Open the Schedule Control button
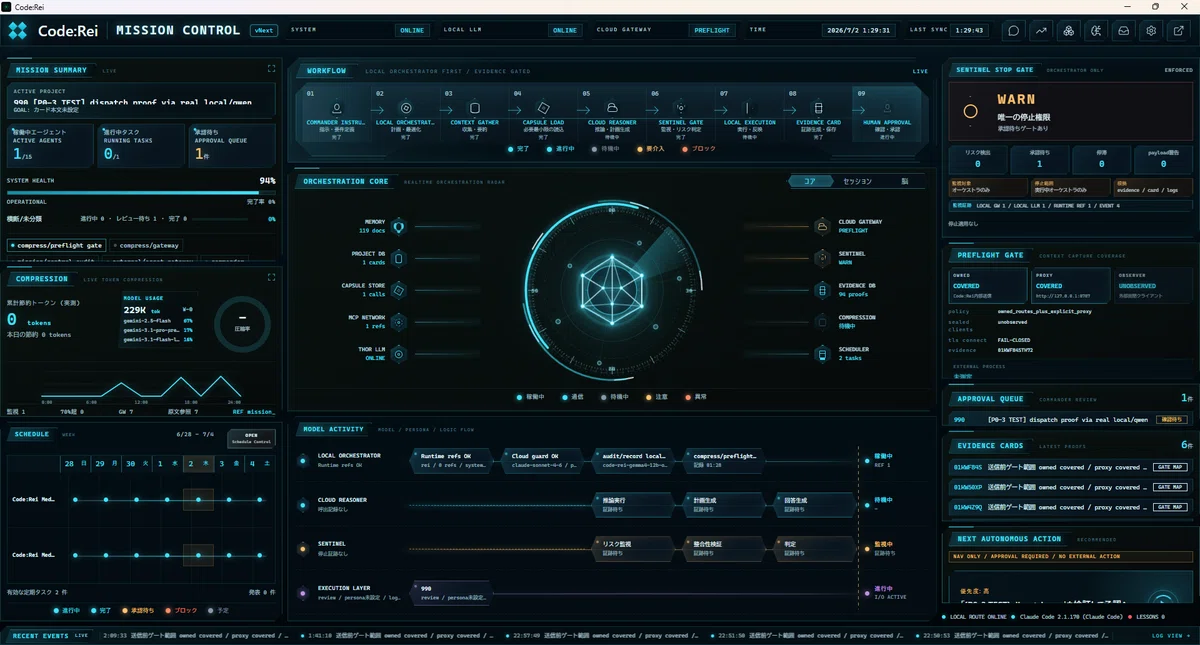Screen dimensions: 1200x645 pos(252,437)
